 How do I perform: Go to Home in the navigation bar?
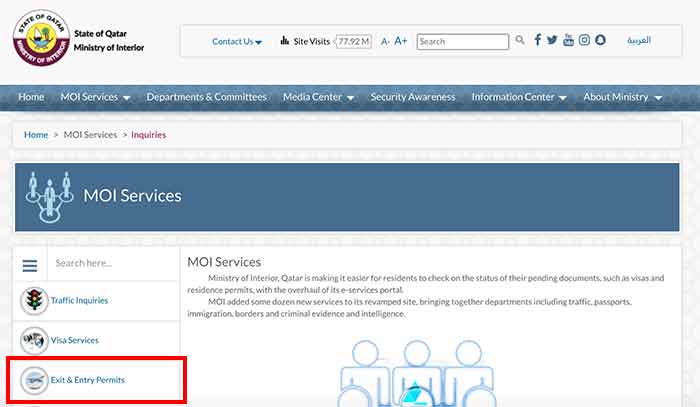(31, 97)
